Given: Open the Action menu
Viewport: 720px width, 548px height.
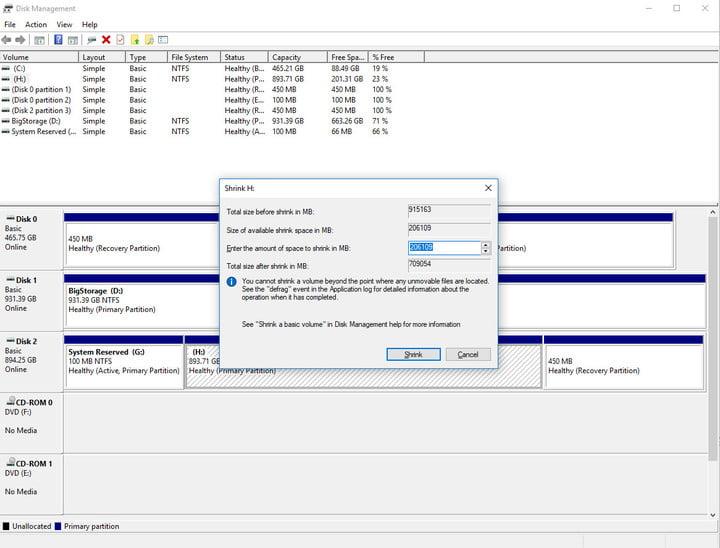Looking at the screenshot, I should coord(36,24).
